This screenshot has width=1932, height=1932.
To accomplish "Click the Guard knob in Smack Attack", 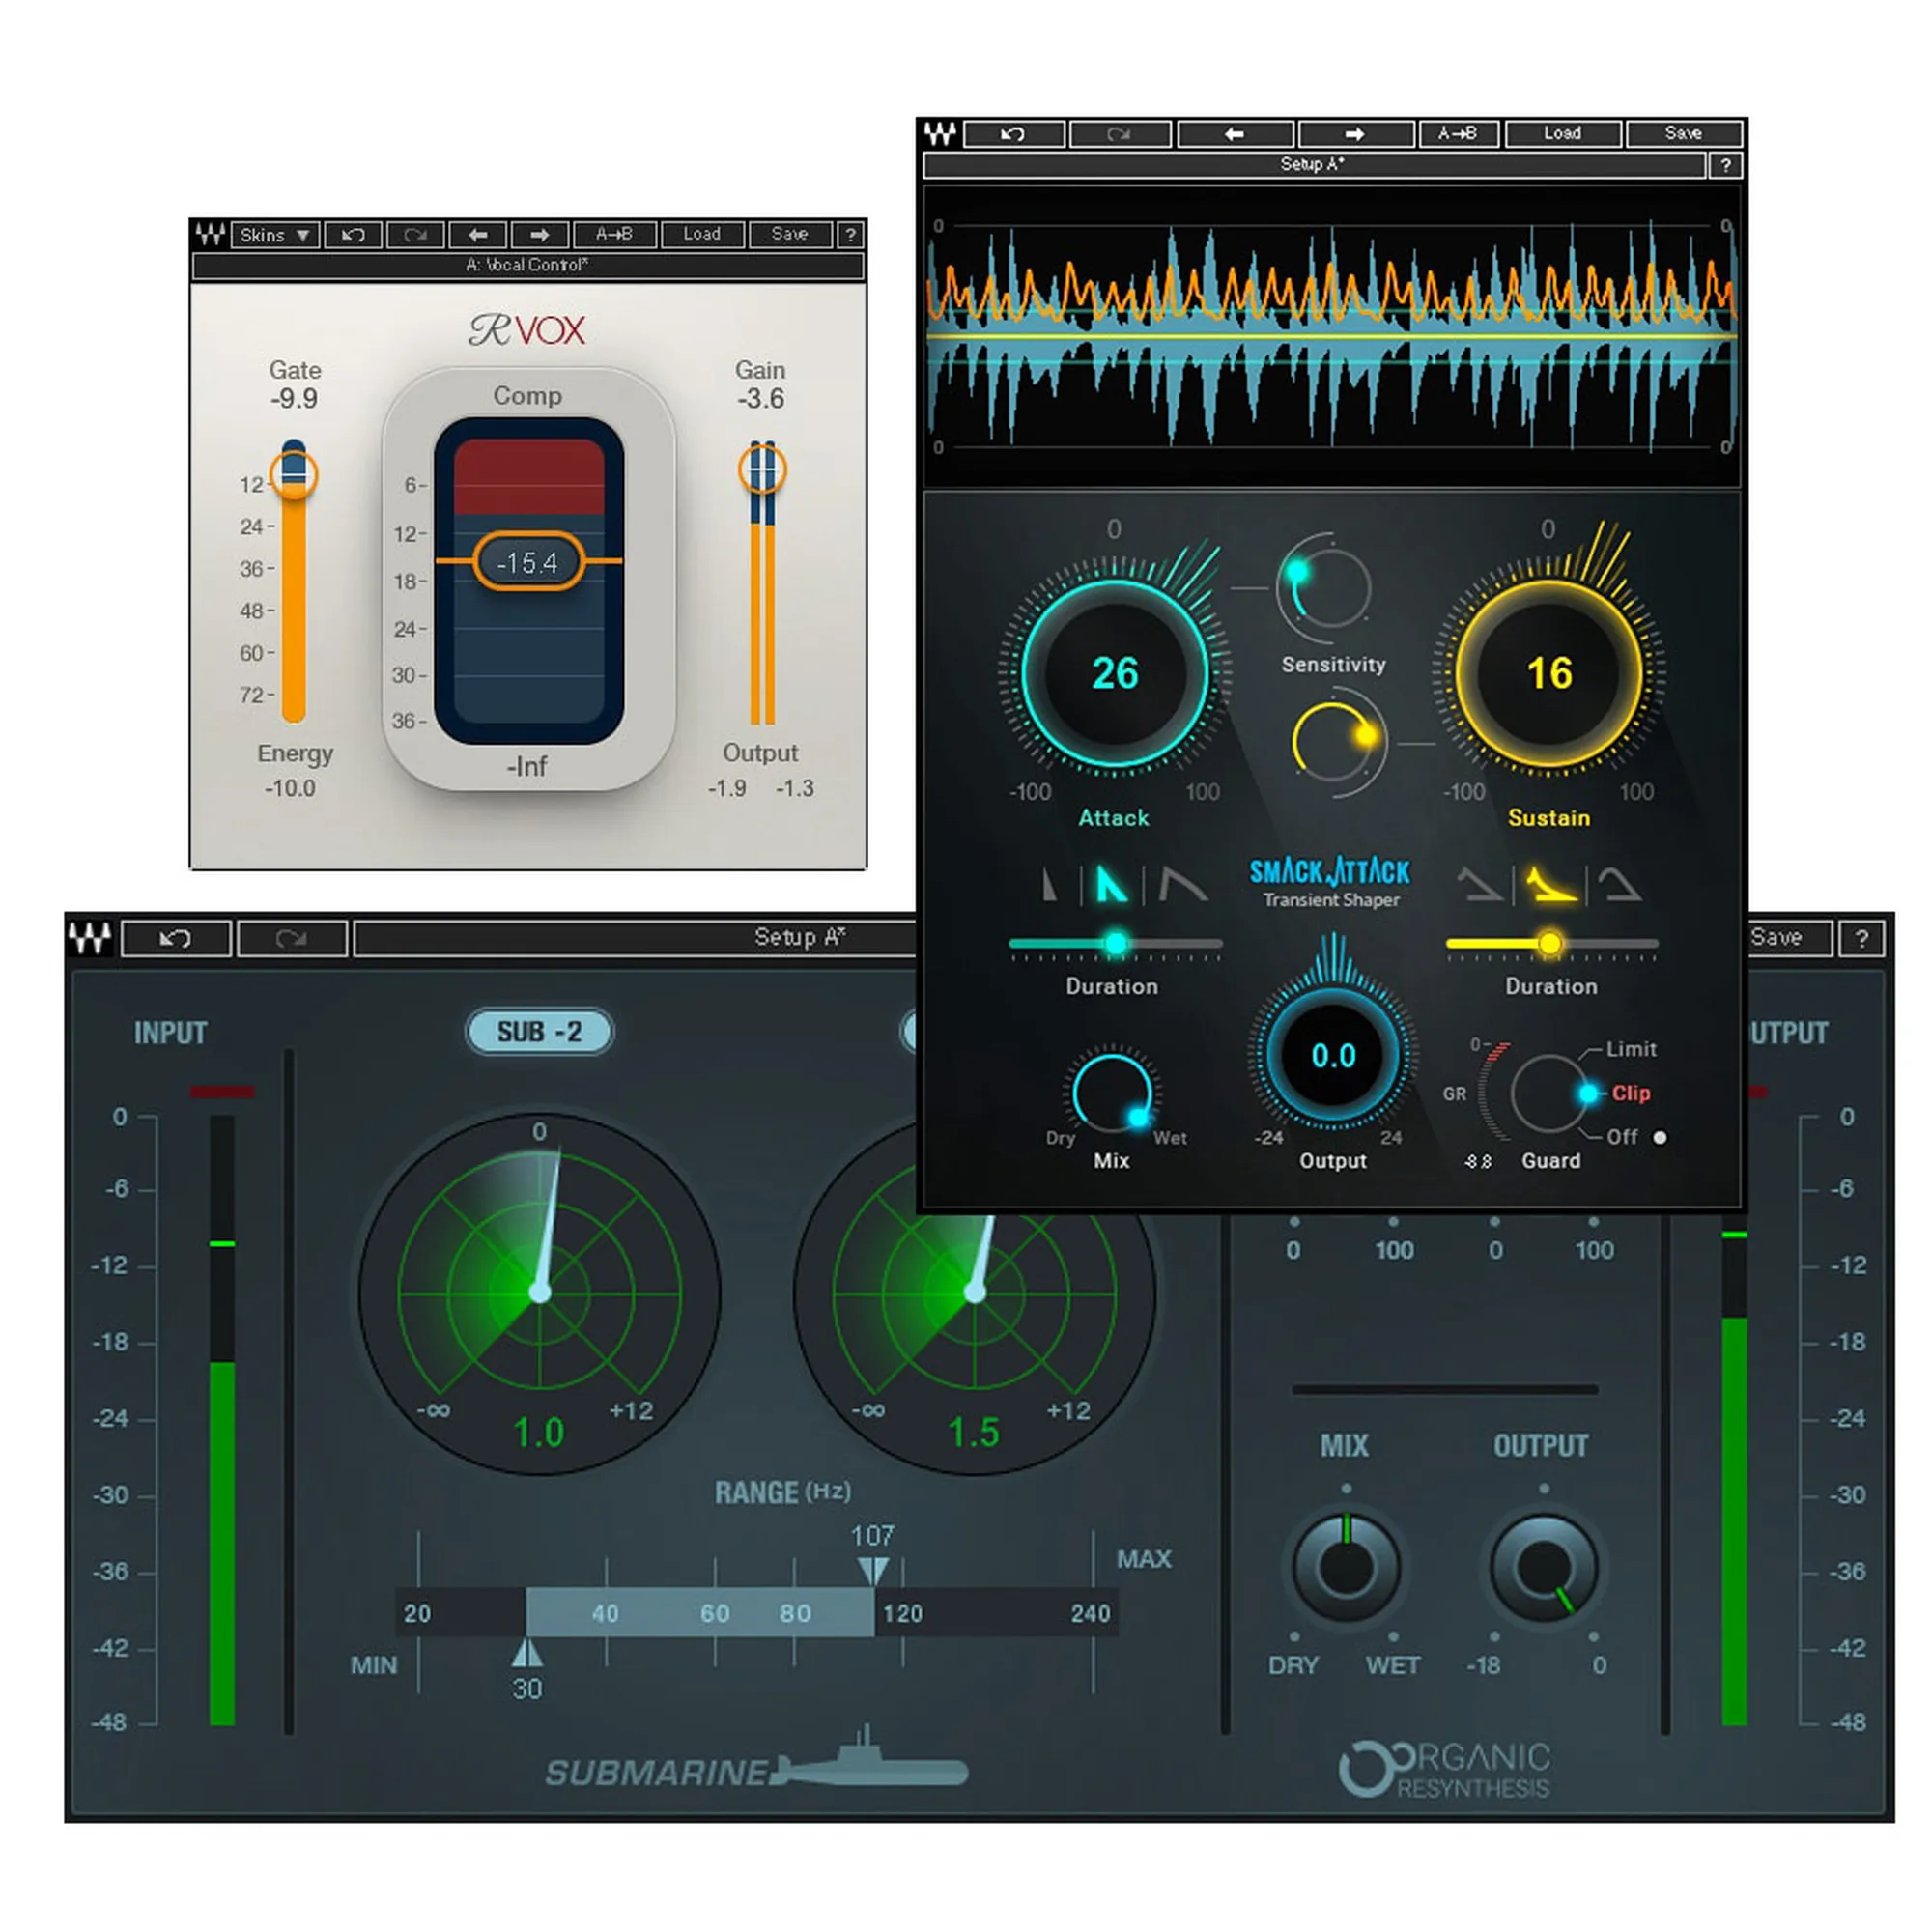I will pyautogui.click(x=1550, y=1093).
